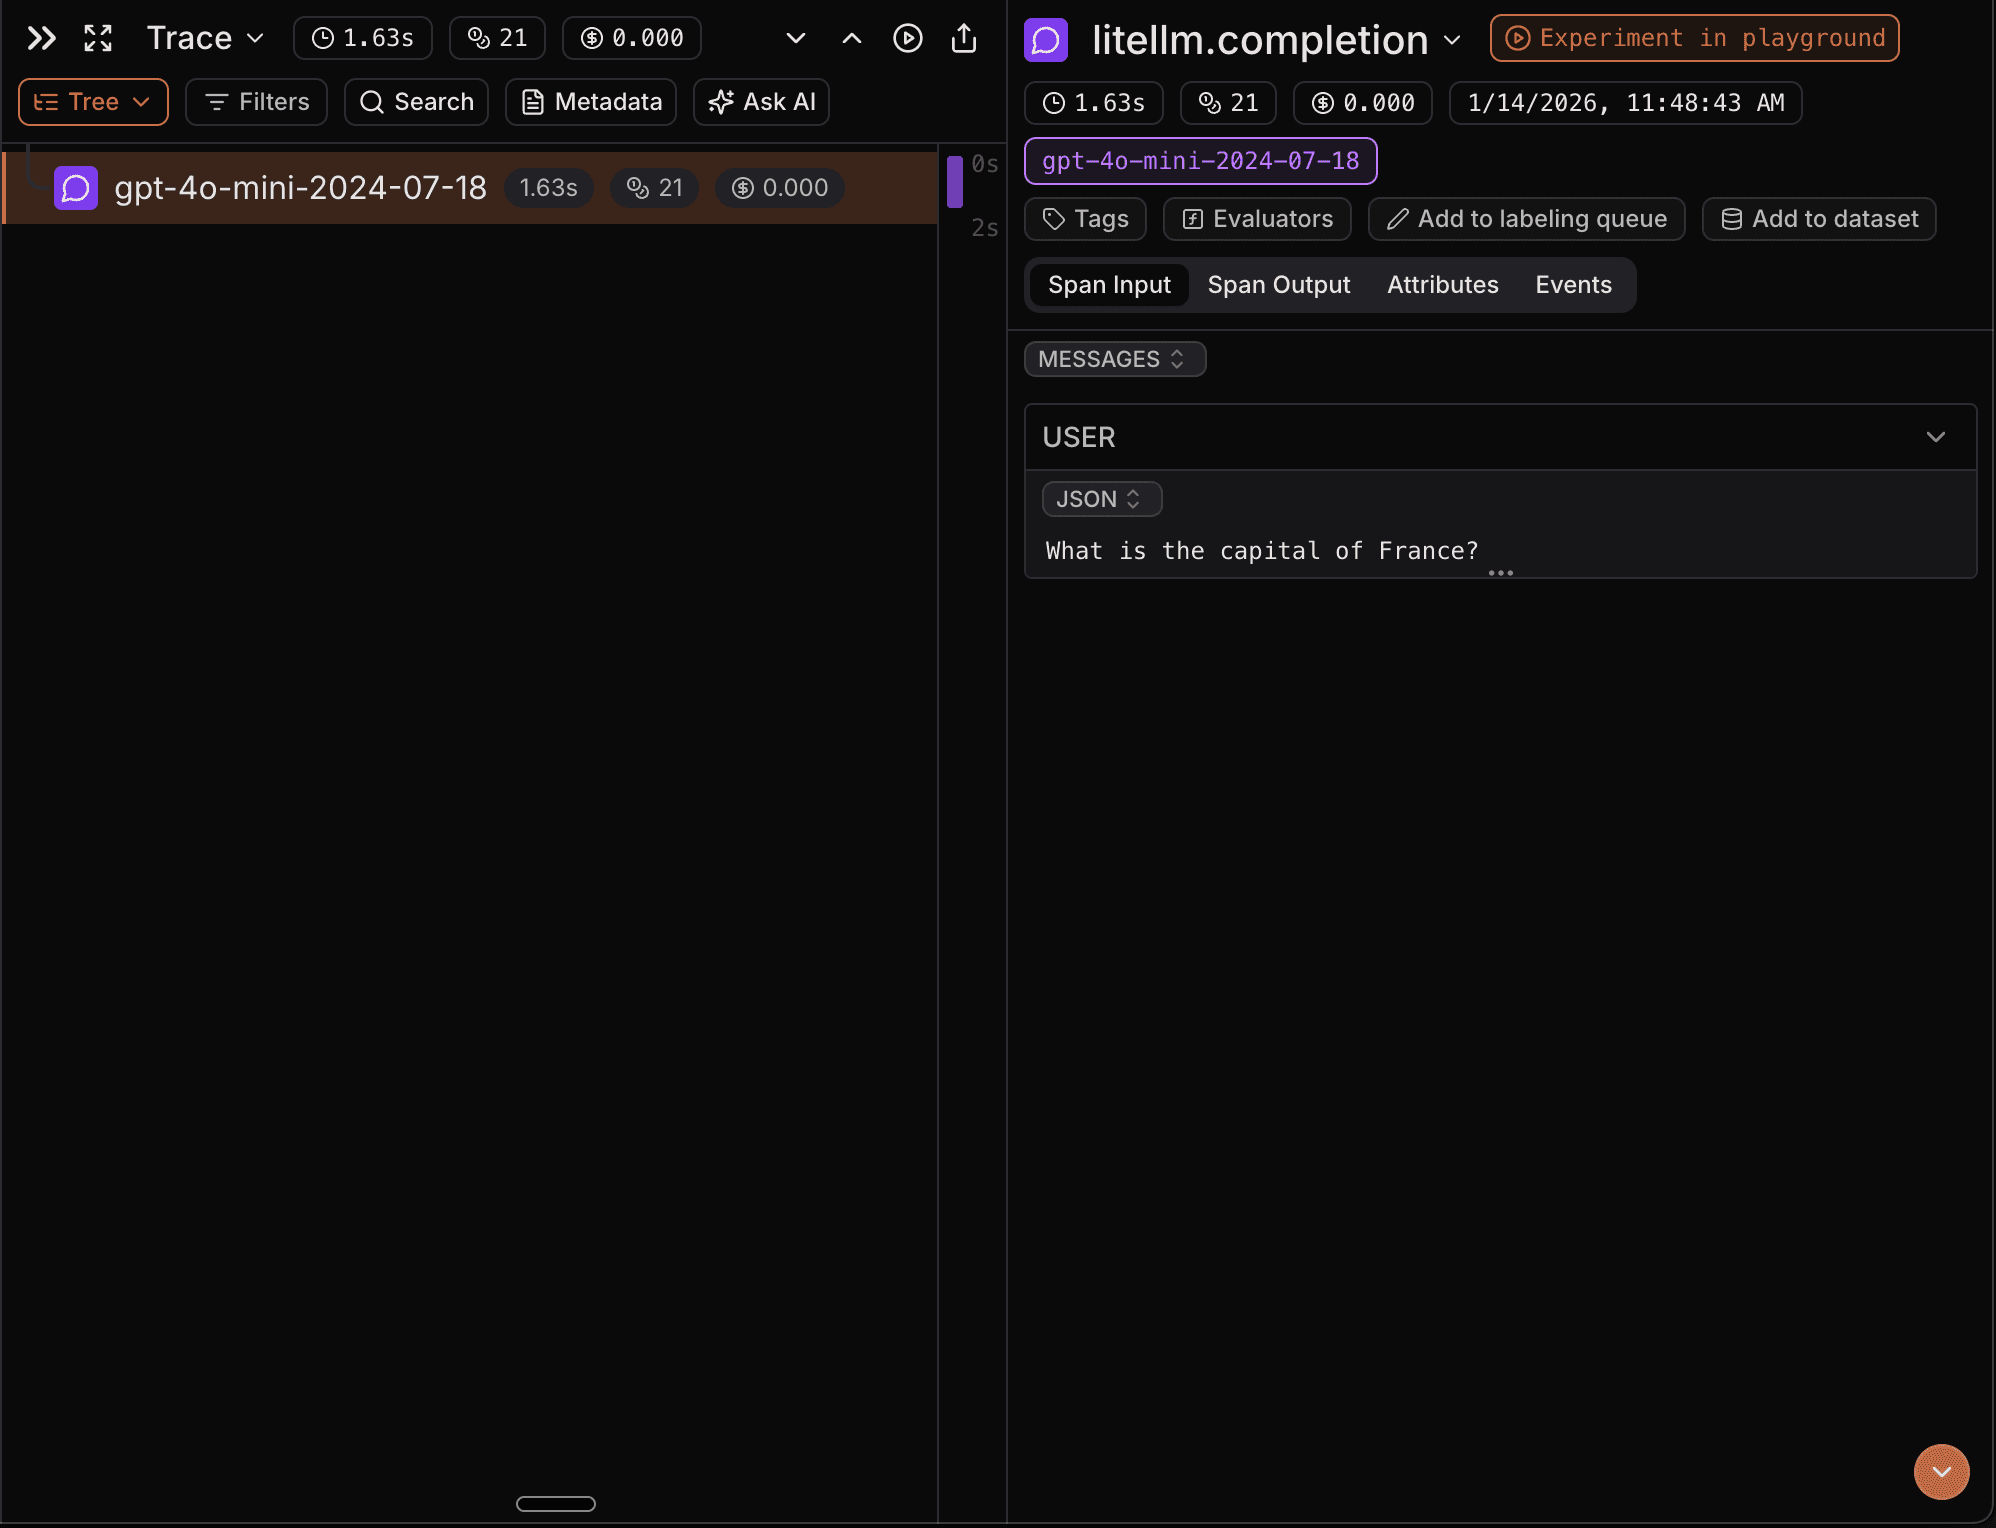Click the Metadata document icon

tap(534, 101)
